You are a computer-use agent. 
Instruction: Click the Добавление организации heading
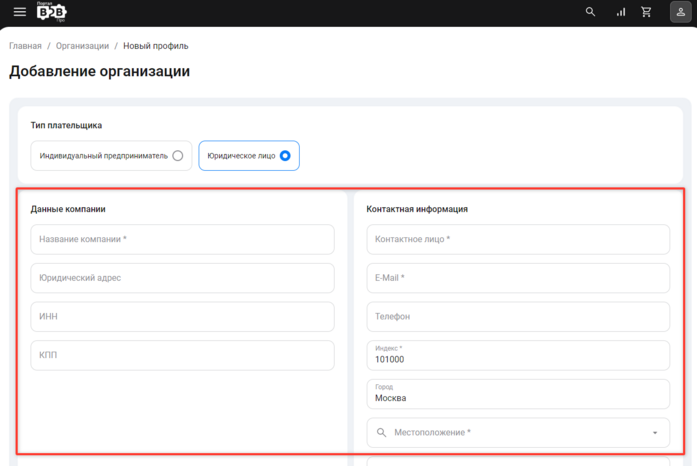100,71
